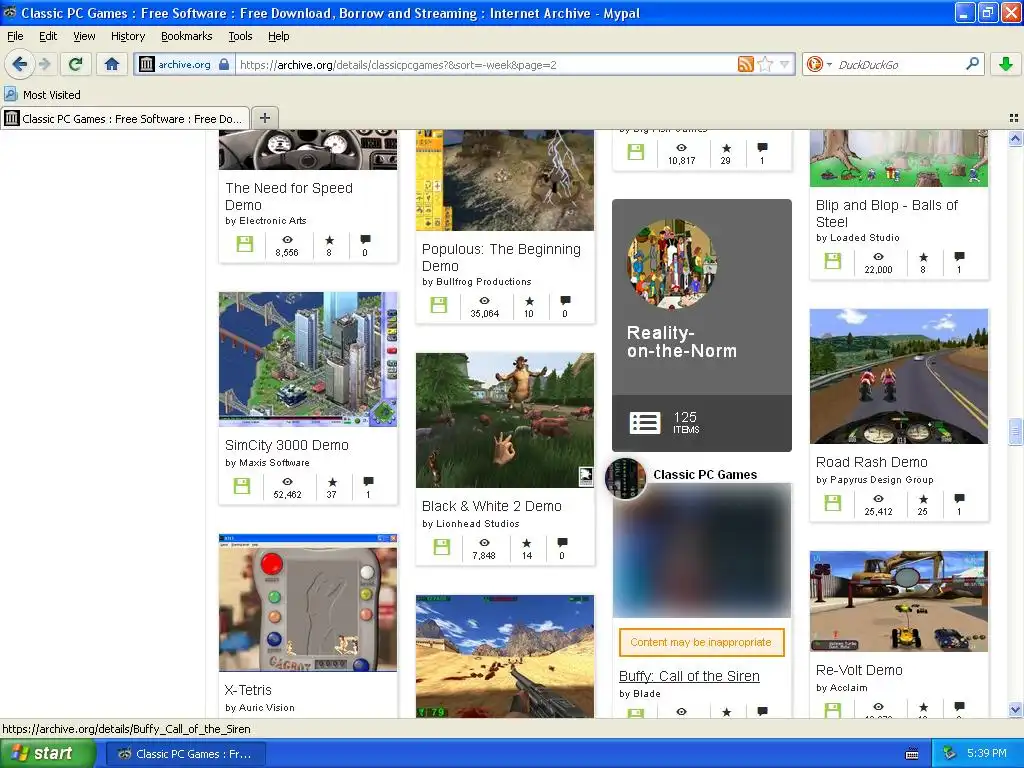Open Road Rash Demo title link

click(x=872, y=462)
